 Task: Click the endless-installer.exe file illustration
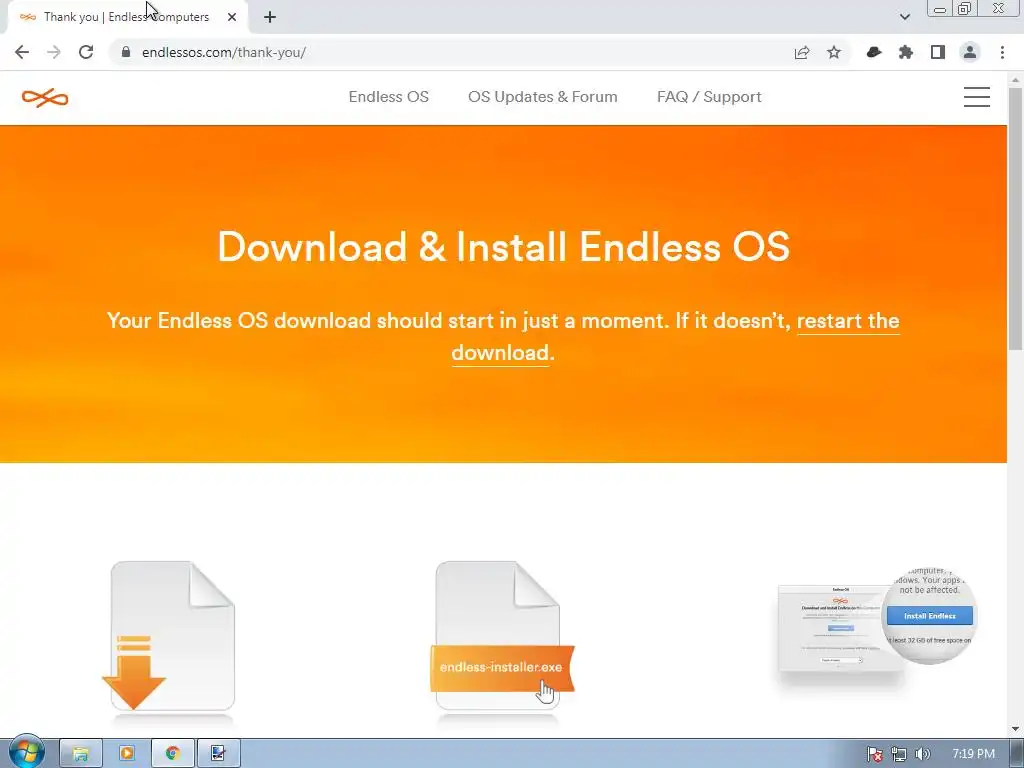[502, 636]
